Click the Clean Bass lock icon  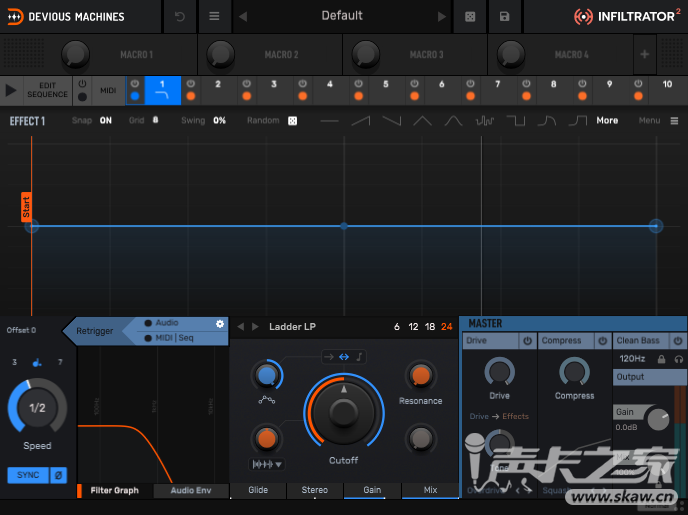point(661,359)
